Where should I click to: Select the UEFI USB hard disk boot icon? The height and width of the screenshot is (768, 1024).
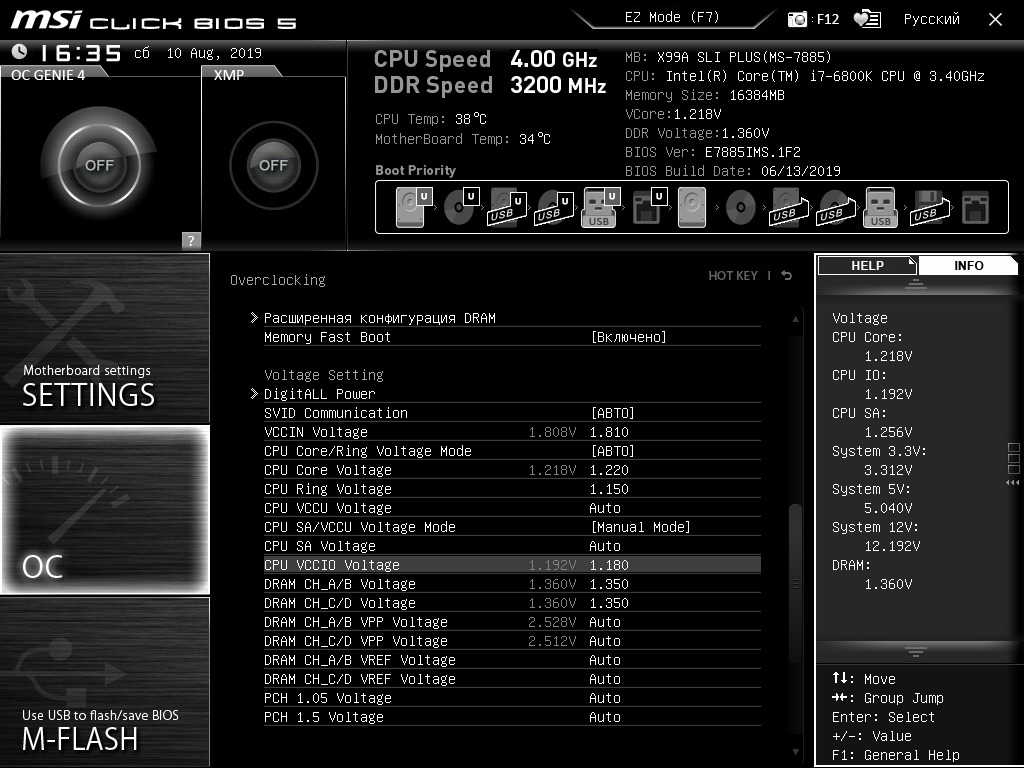(508, 207)
